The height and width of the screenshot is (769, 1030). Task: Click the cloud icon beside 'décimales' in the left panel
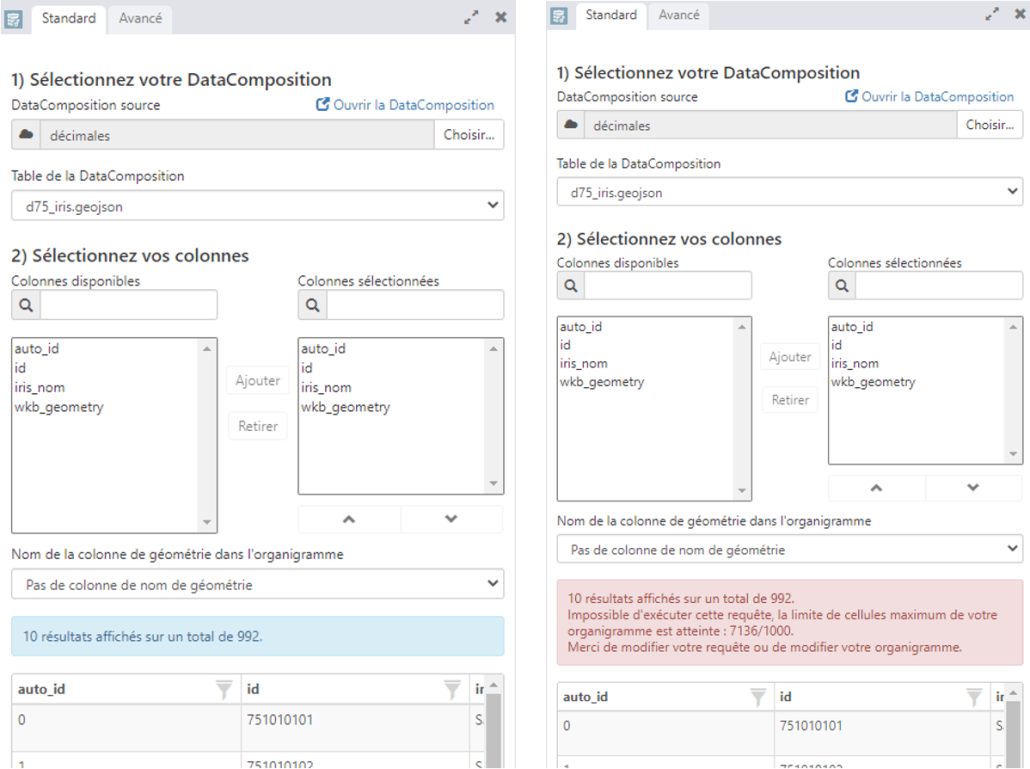27,135
